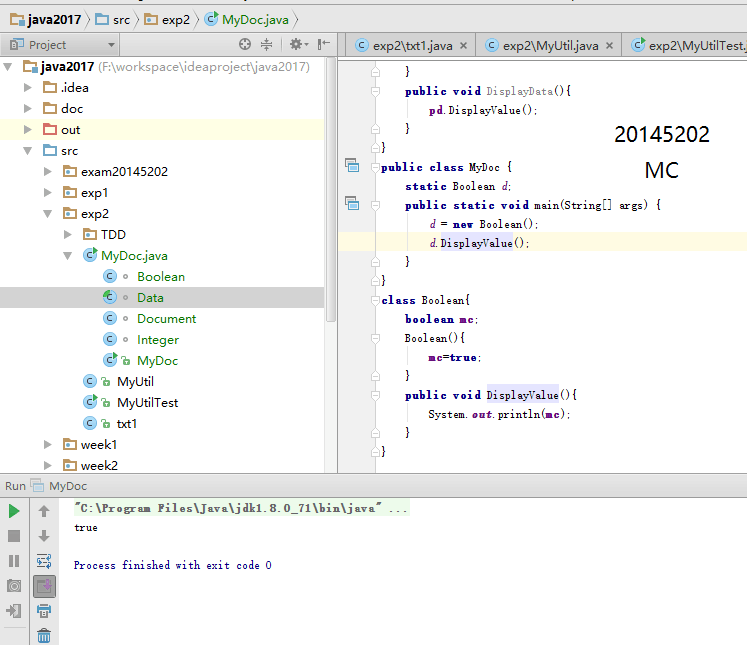Select the MyDoc class under MyDoc.java
This screenshot has height=645, width=747.
pyautogui.click(x=157, y=361)
